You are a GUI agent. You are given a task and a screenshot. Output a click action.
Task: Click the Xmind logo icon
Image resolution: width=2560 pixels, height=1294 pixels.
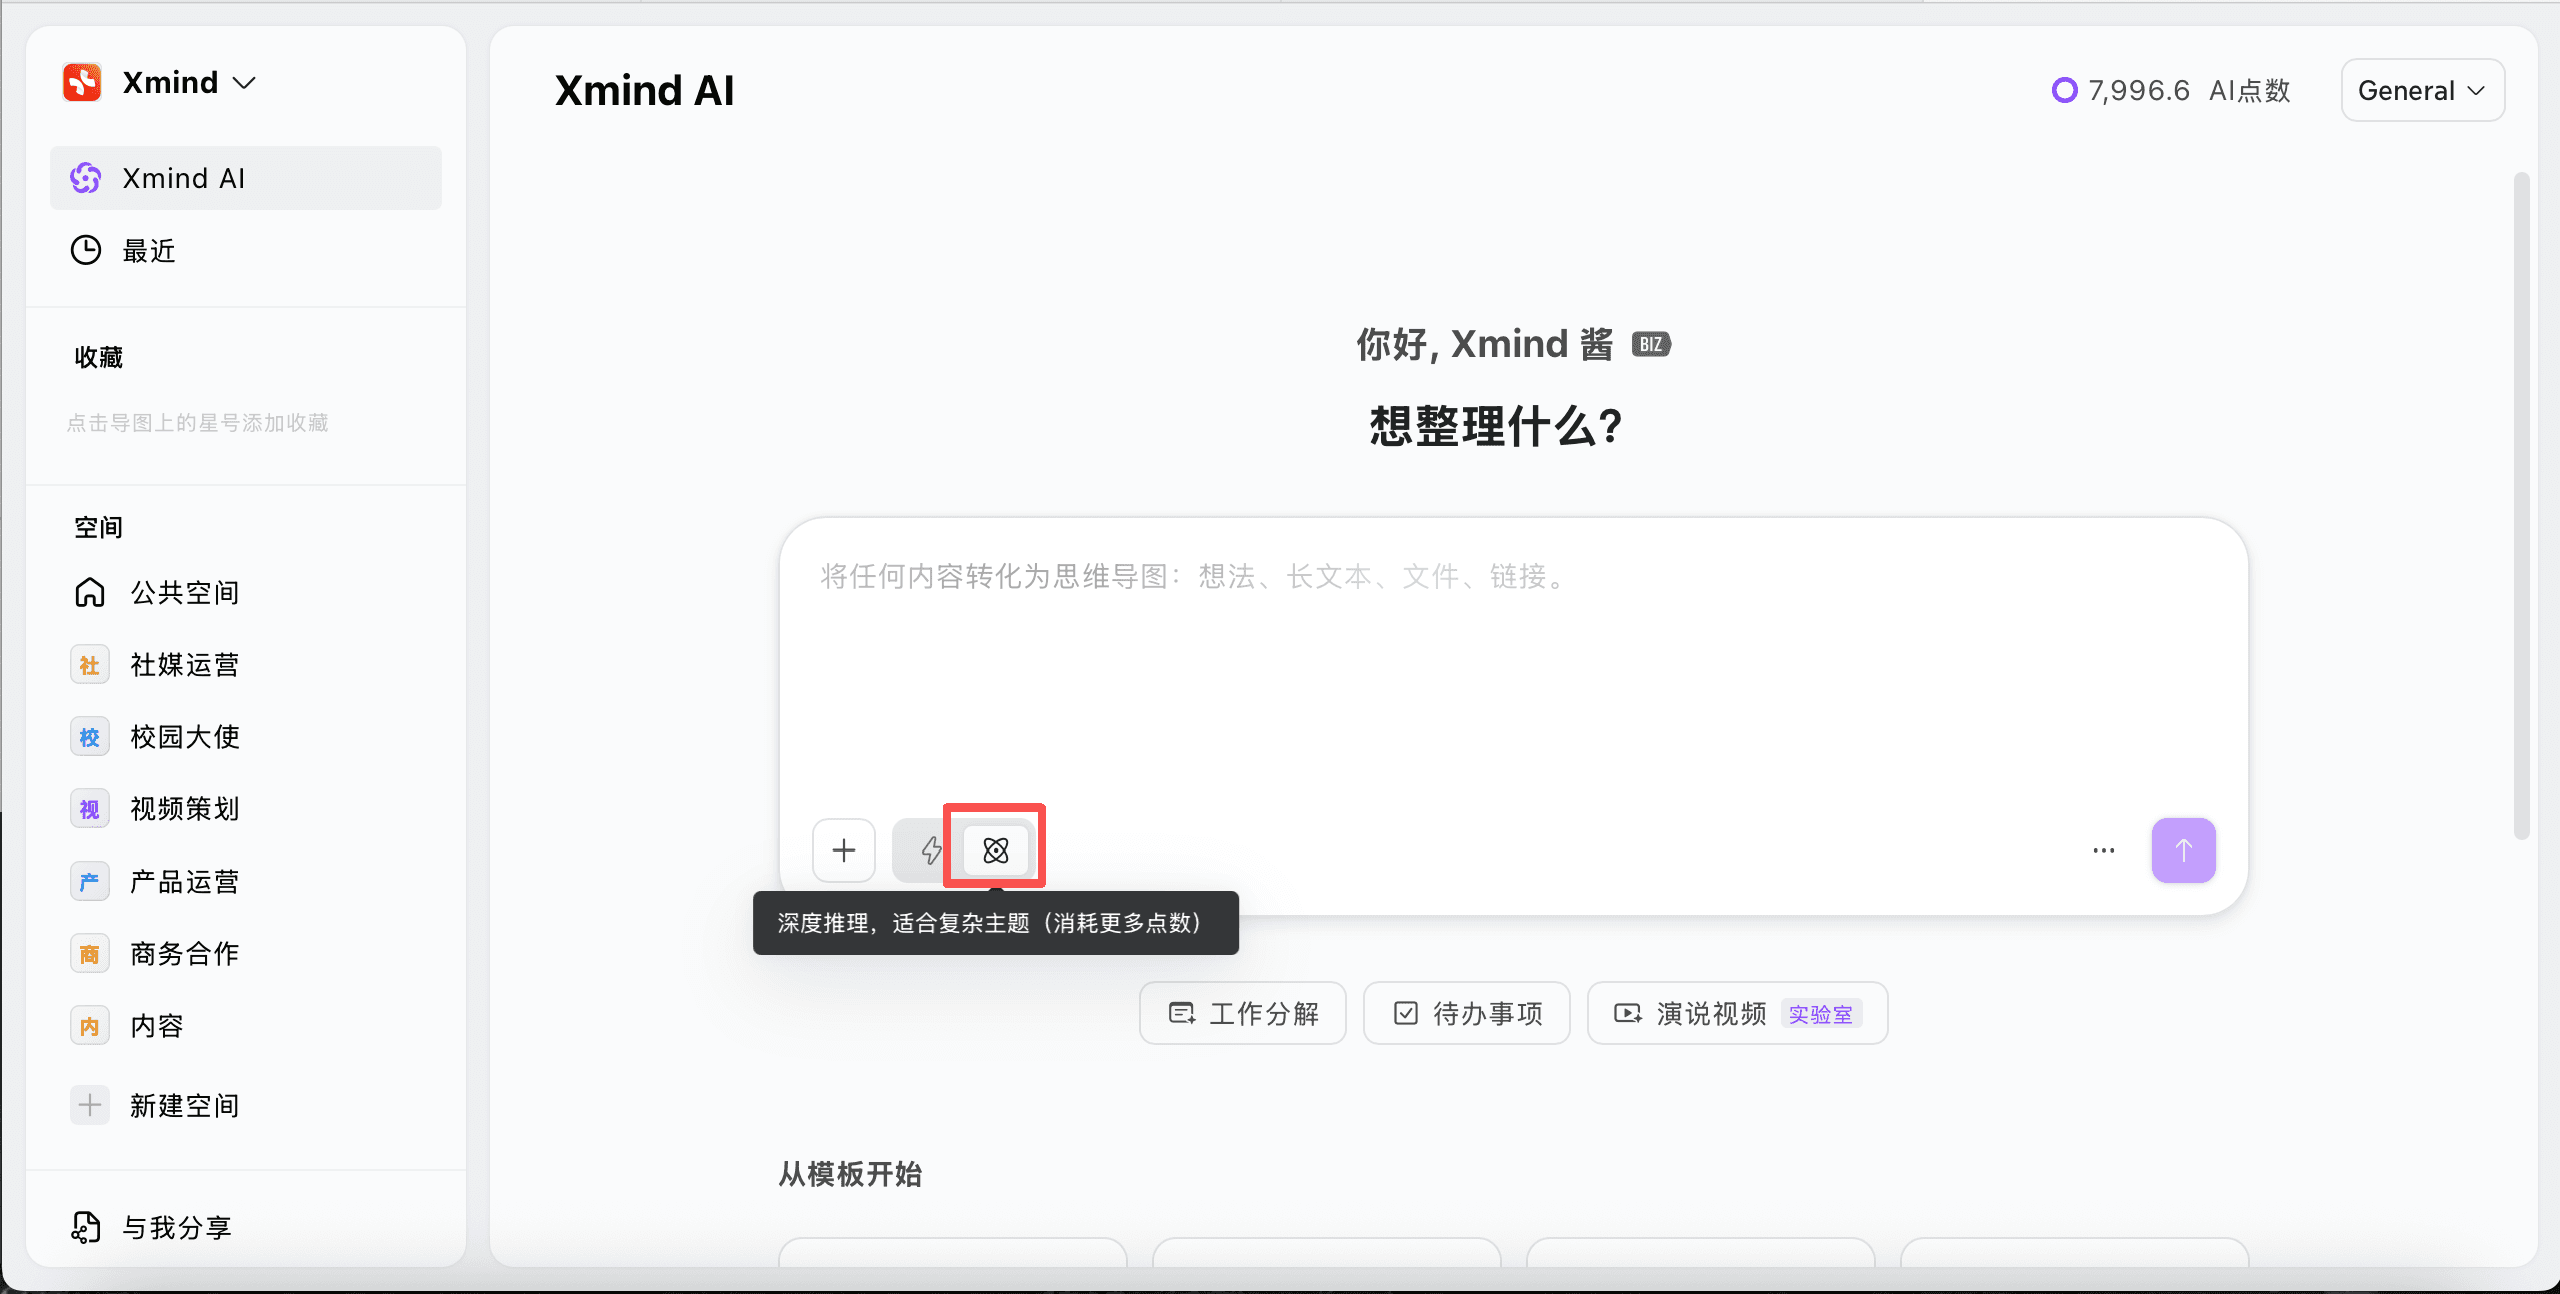coord(82,82)
